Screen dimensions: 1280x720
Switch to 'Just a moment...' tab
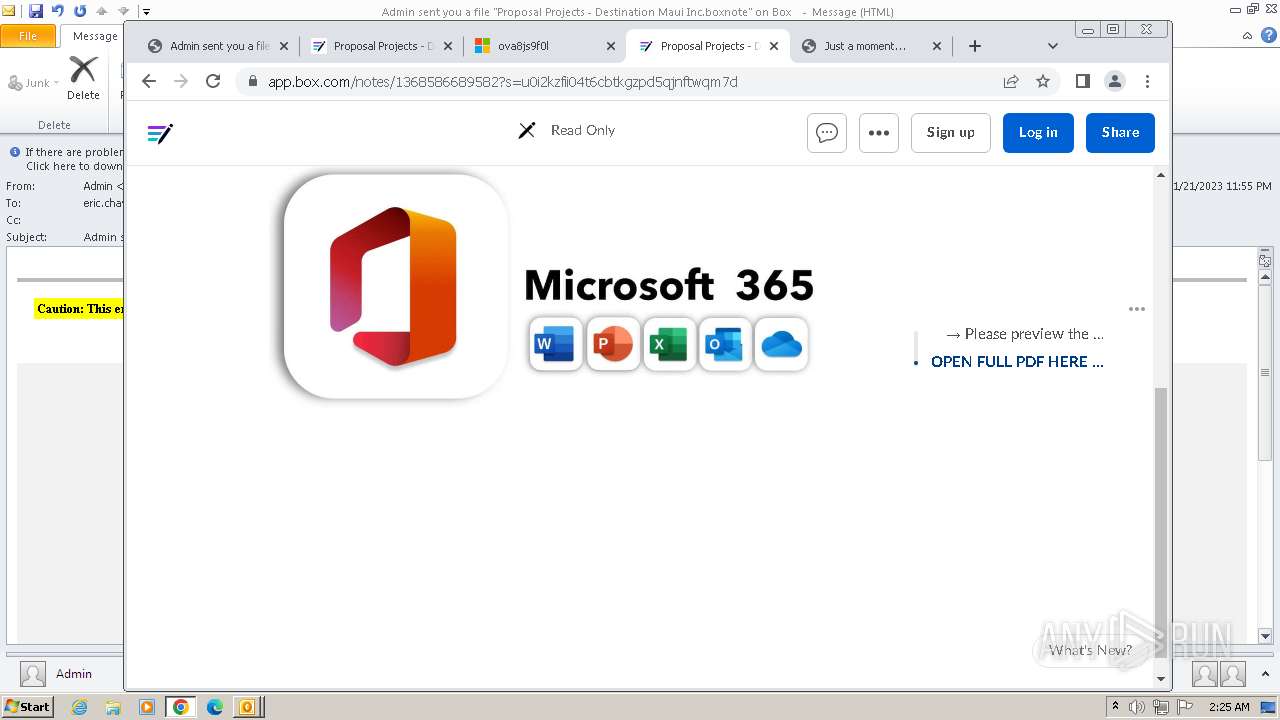[872, 46]
